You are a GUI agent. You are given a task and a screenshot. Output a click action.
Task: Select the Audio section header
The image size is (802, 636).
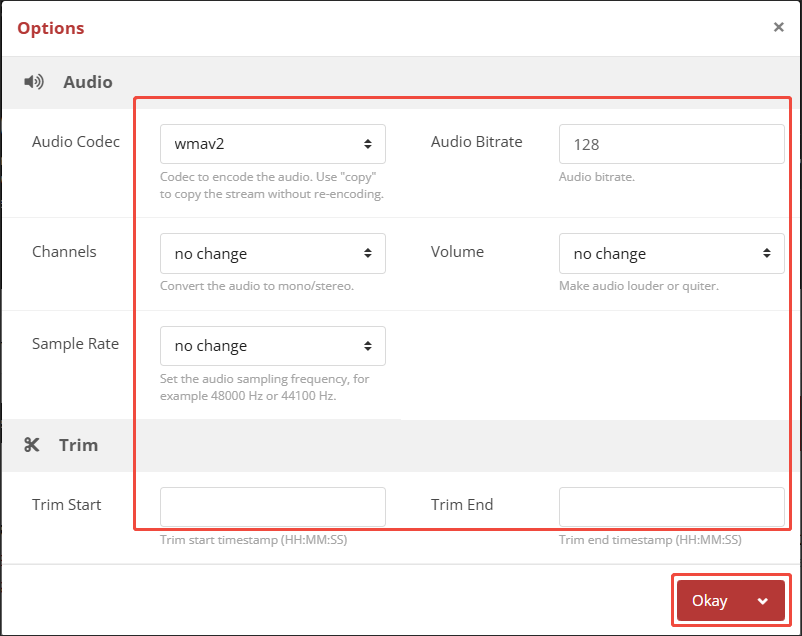tap(88, 82)
